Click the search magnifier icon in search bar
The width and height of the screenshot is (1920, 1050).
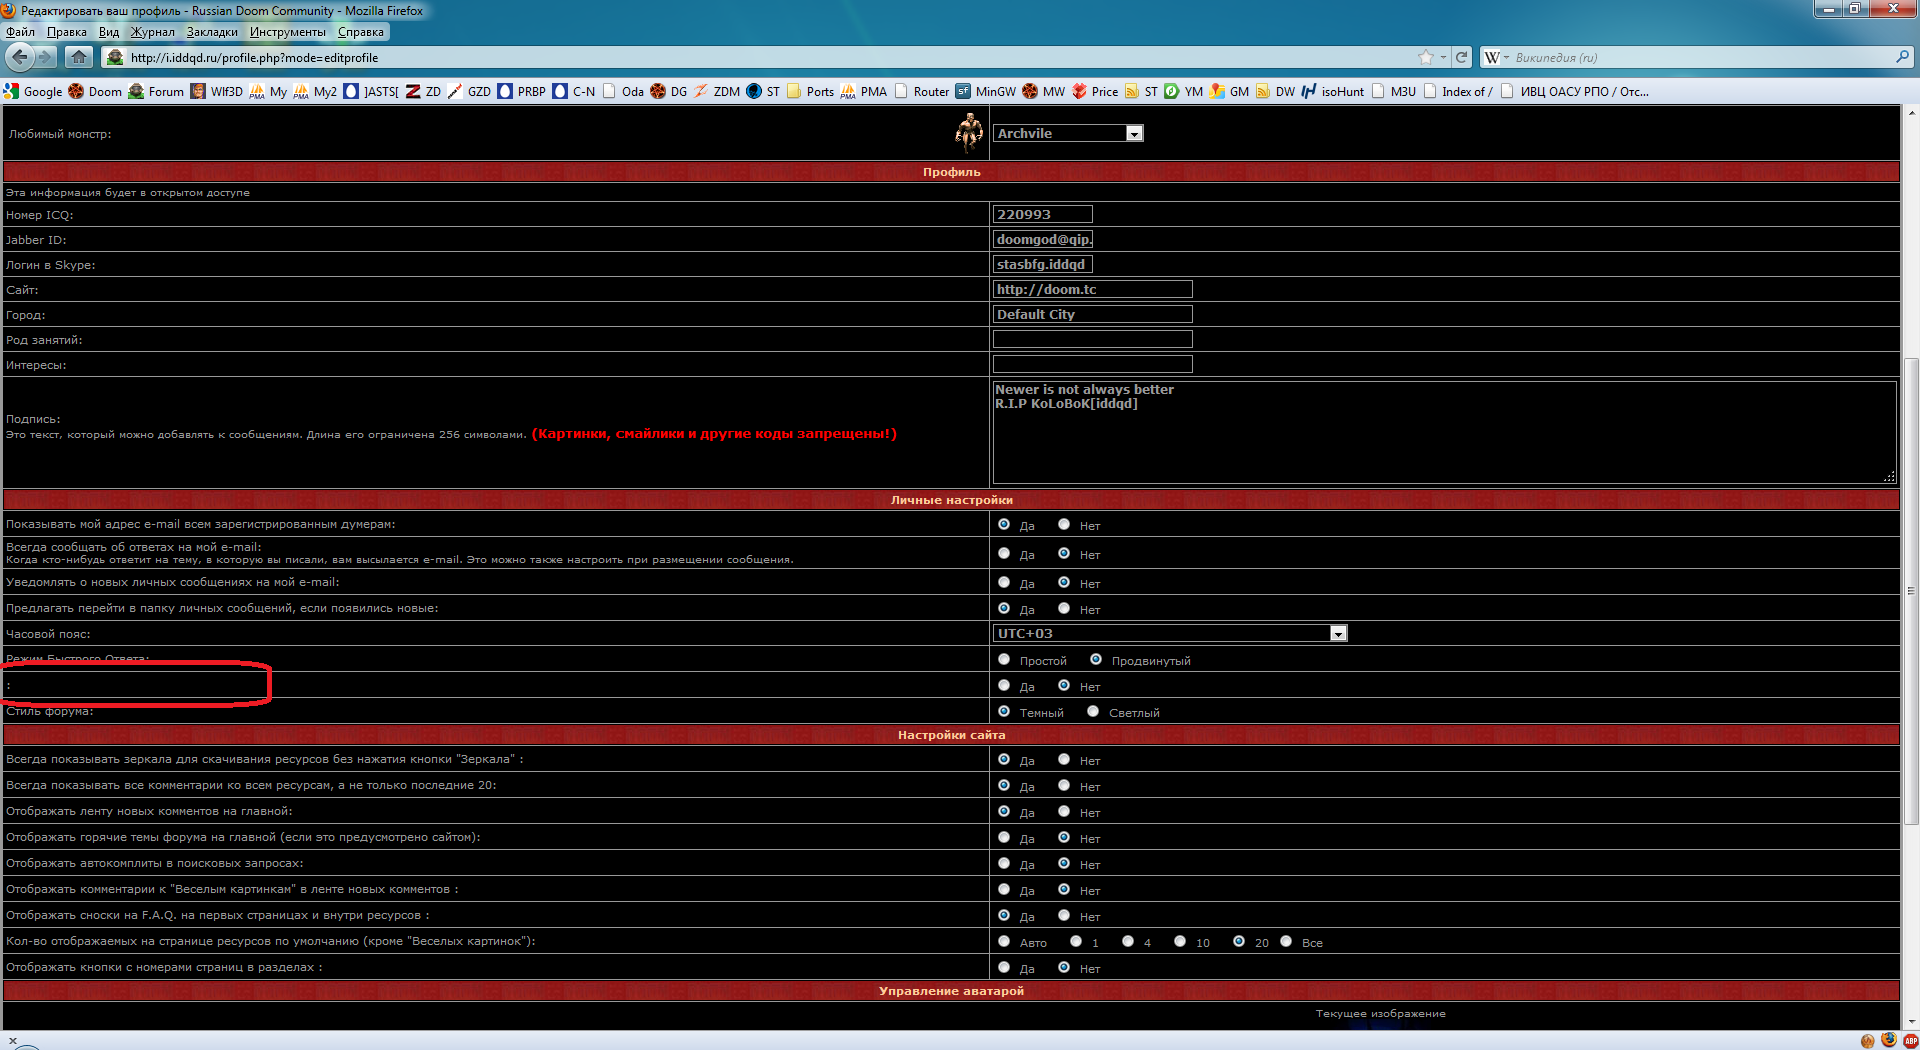1902,57
